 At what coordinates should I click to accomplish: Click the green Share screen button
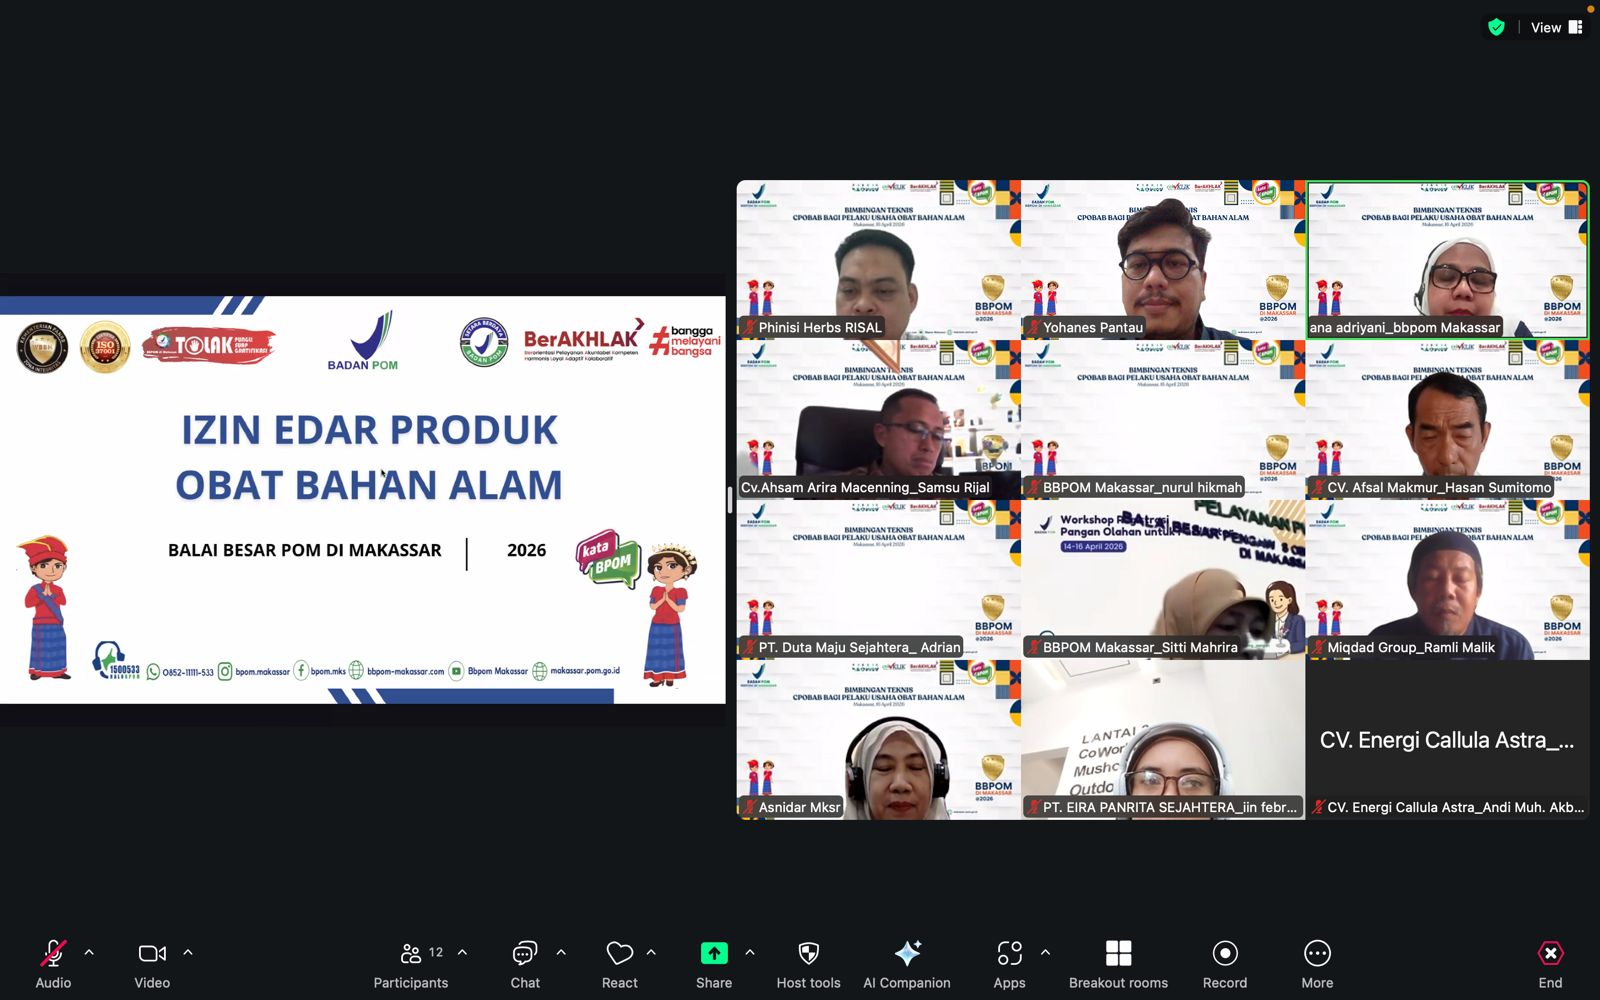(x=713, y=954)
